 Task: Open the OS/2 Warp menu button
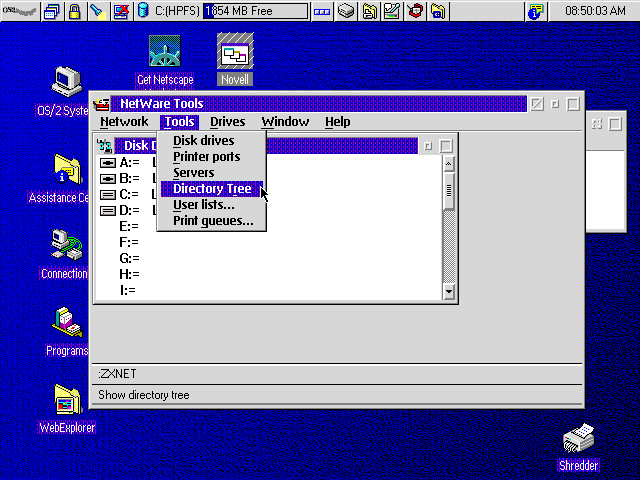(20, 11)
